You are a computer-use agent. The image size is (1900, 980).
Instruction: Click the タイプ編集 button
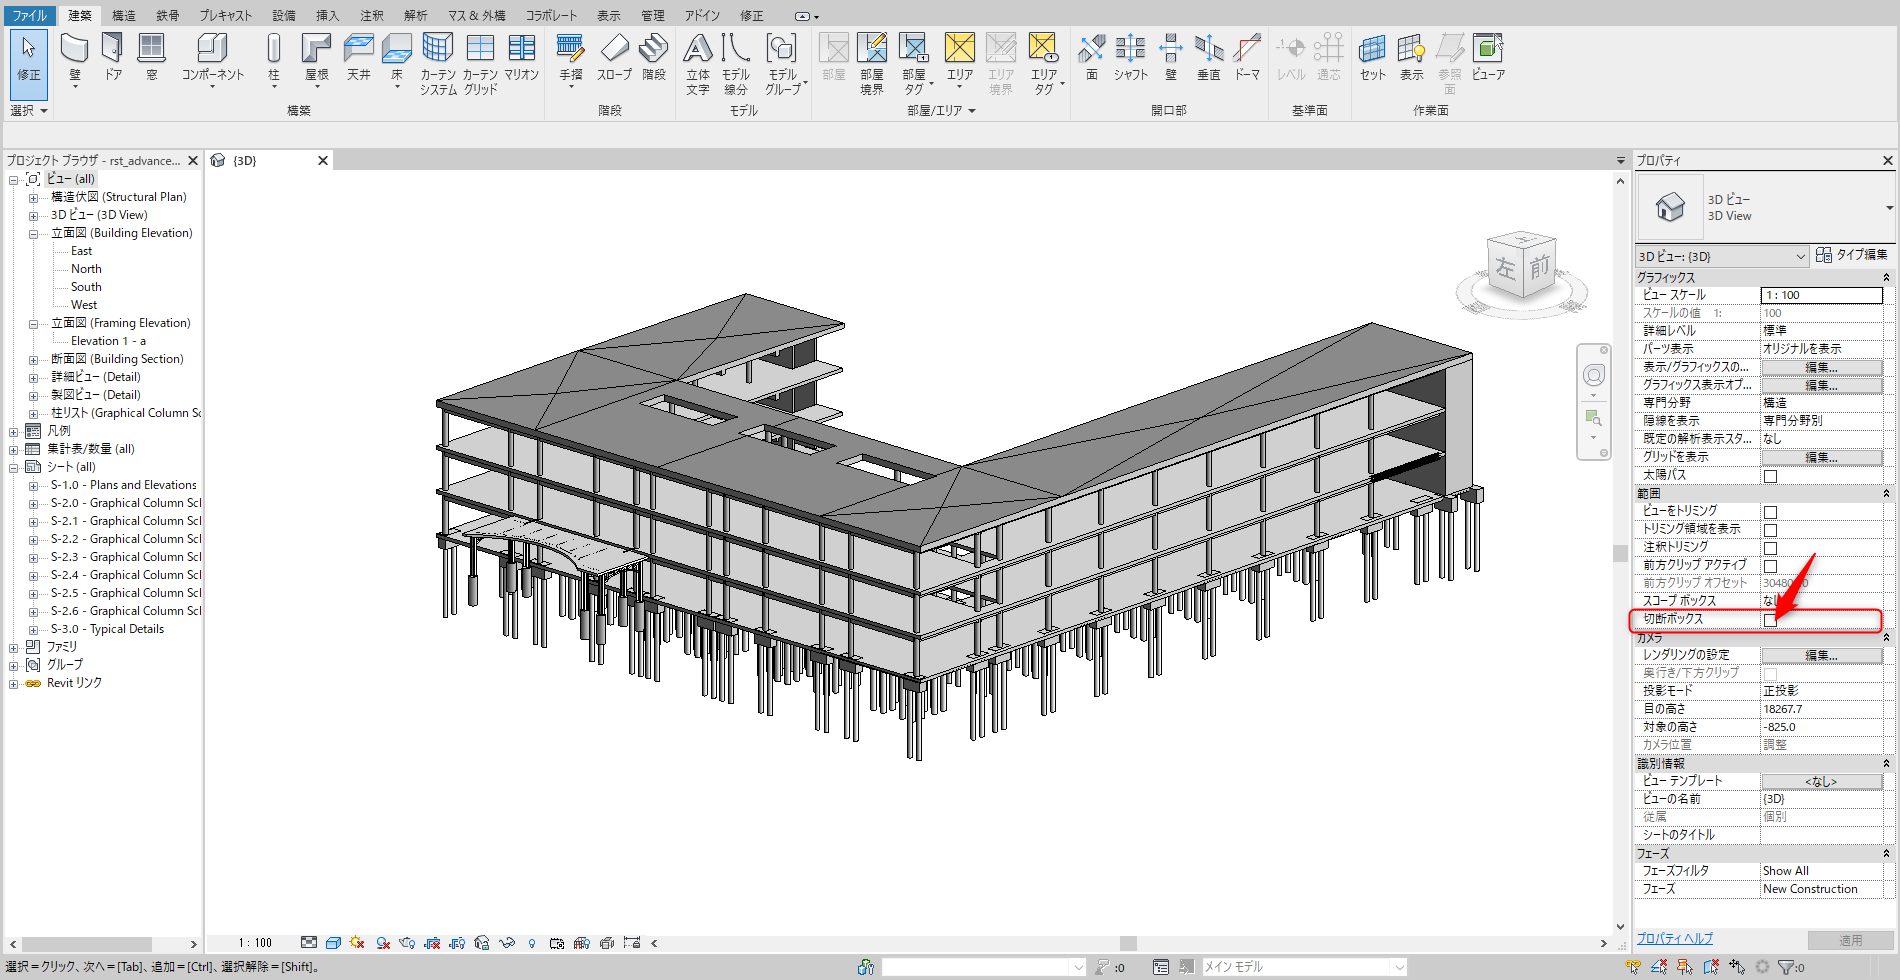click(1851, 255)
